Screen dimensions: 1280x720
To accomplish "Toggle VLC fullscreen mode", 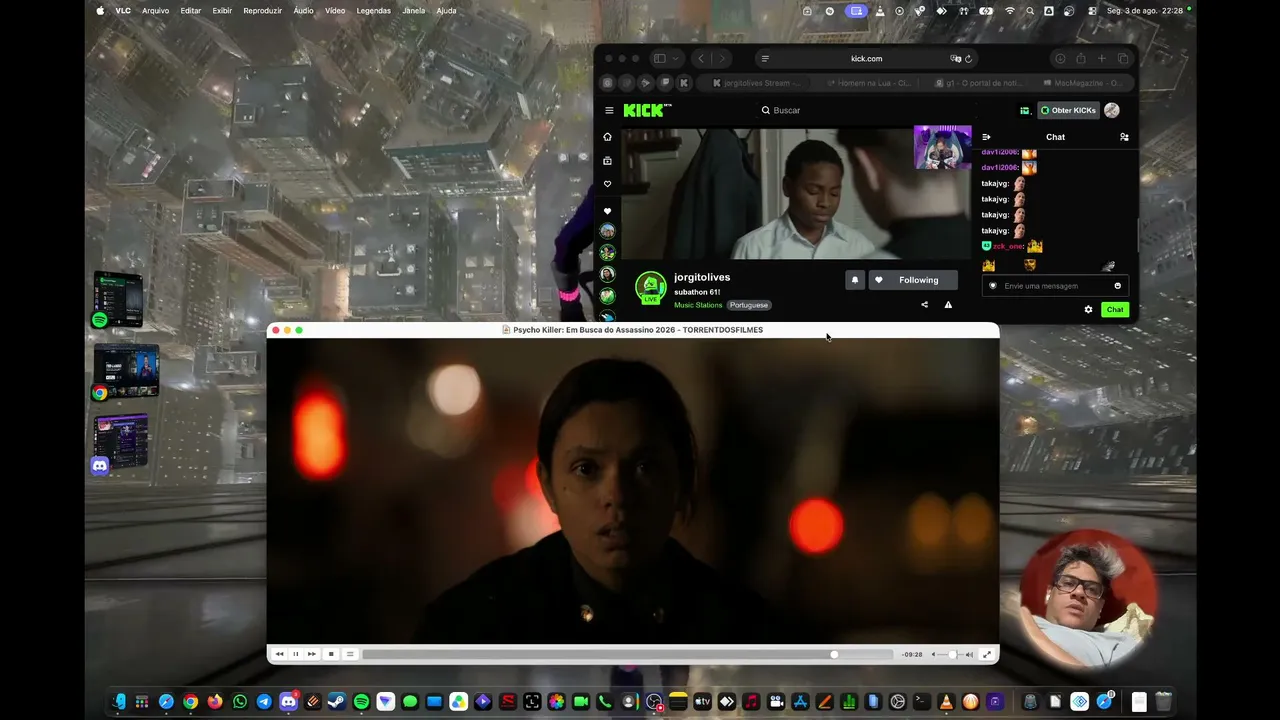I will (987, 654).
